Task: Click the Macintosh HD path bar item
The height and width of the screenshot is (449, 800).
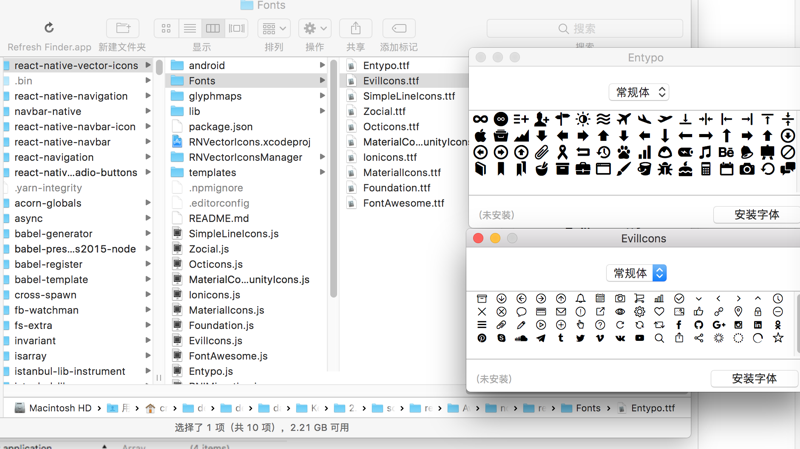Action: pyautogui.click(x=60, y=408)
